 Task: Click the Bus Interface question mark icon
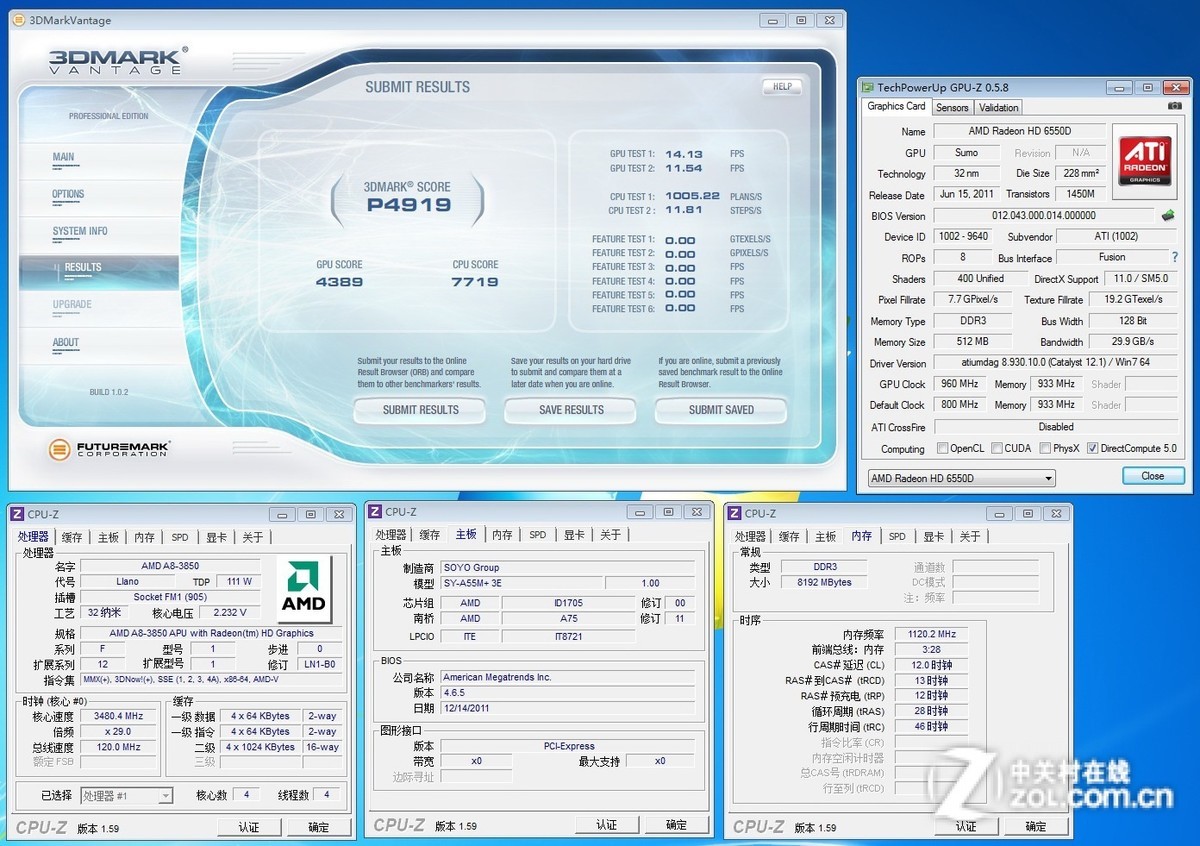1175,257
